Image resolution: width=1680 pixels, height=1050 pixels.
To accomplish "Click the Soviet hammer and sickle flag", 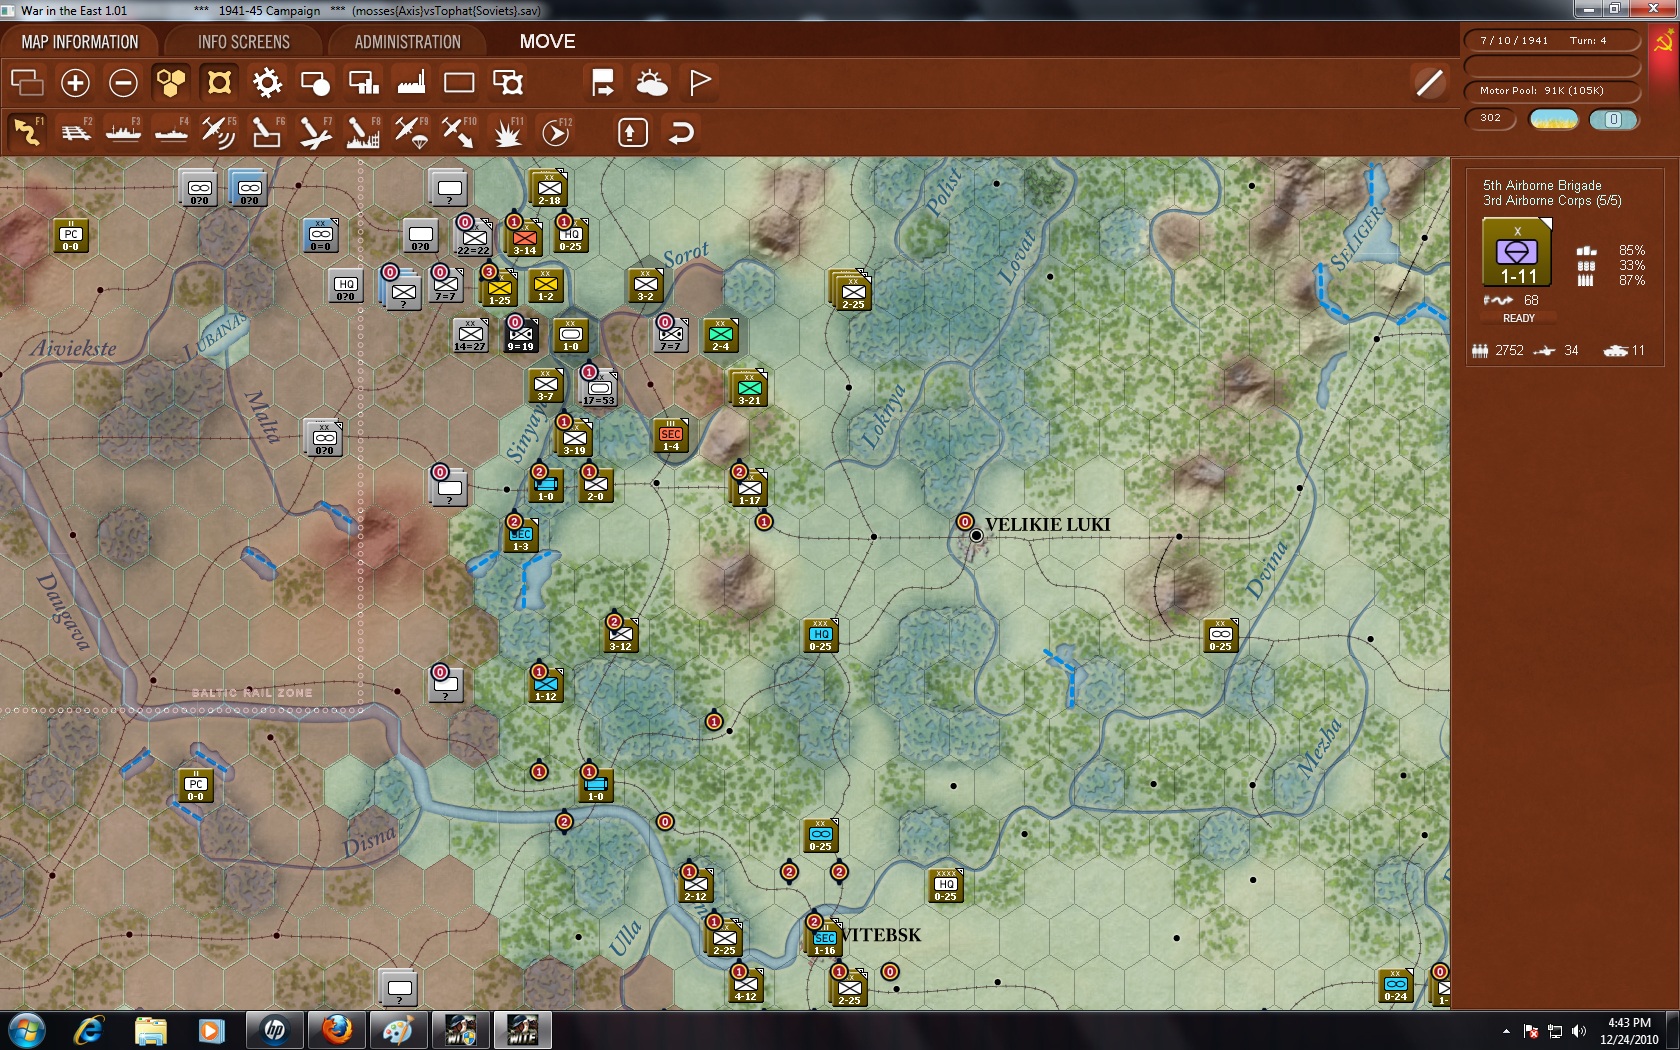I will [x=1664, y=43].
